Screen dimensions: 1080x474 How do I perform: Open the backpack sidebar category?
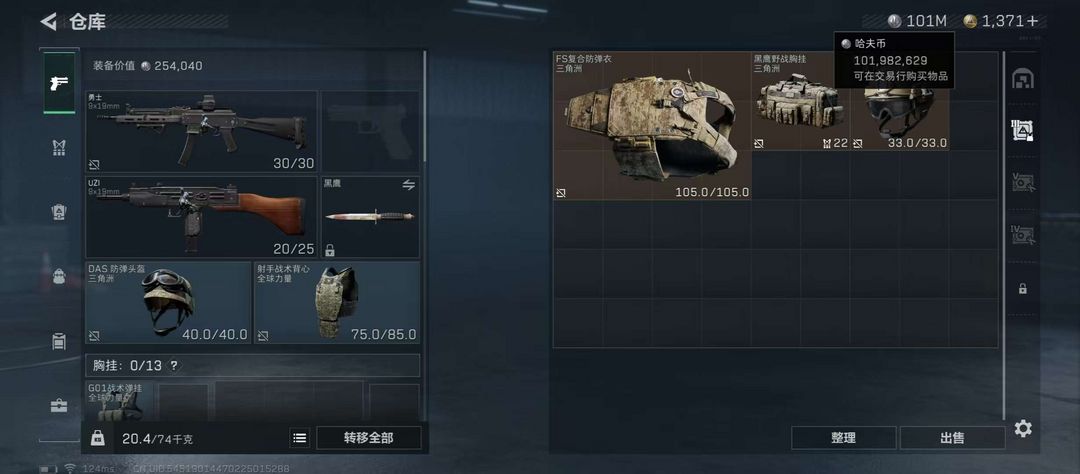tap(59, 277)
